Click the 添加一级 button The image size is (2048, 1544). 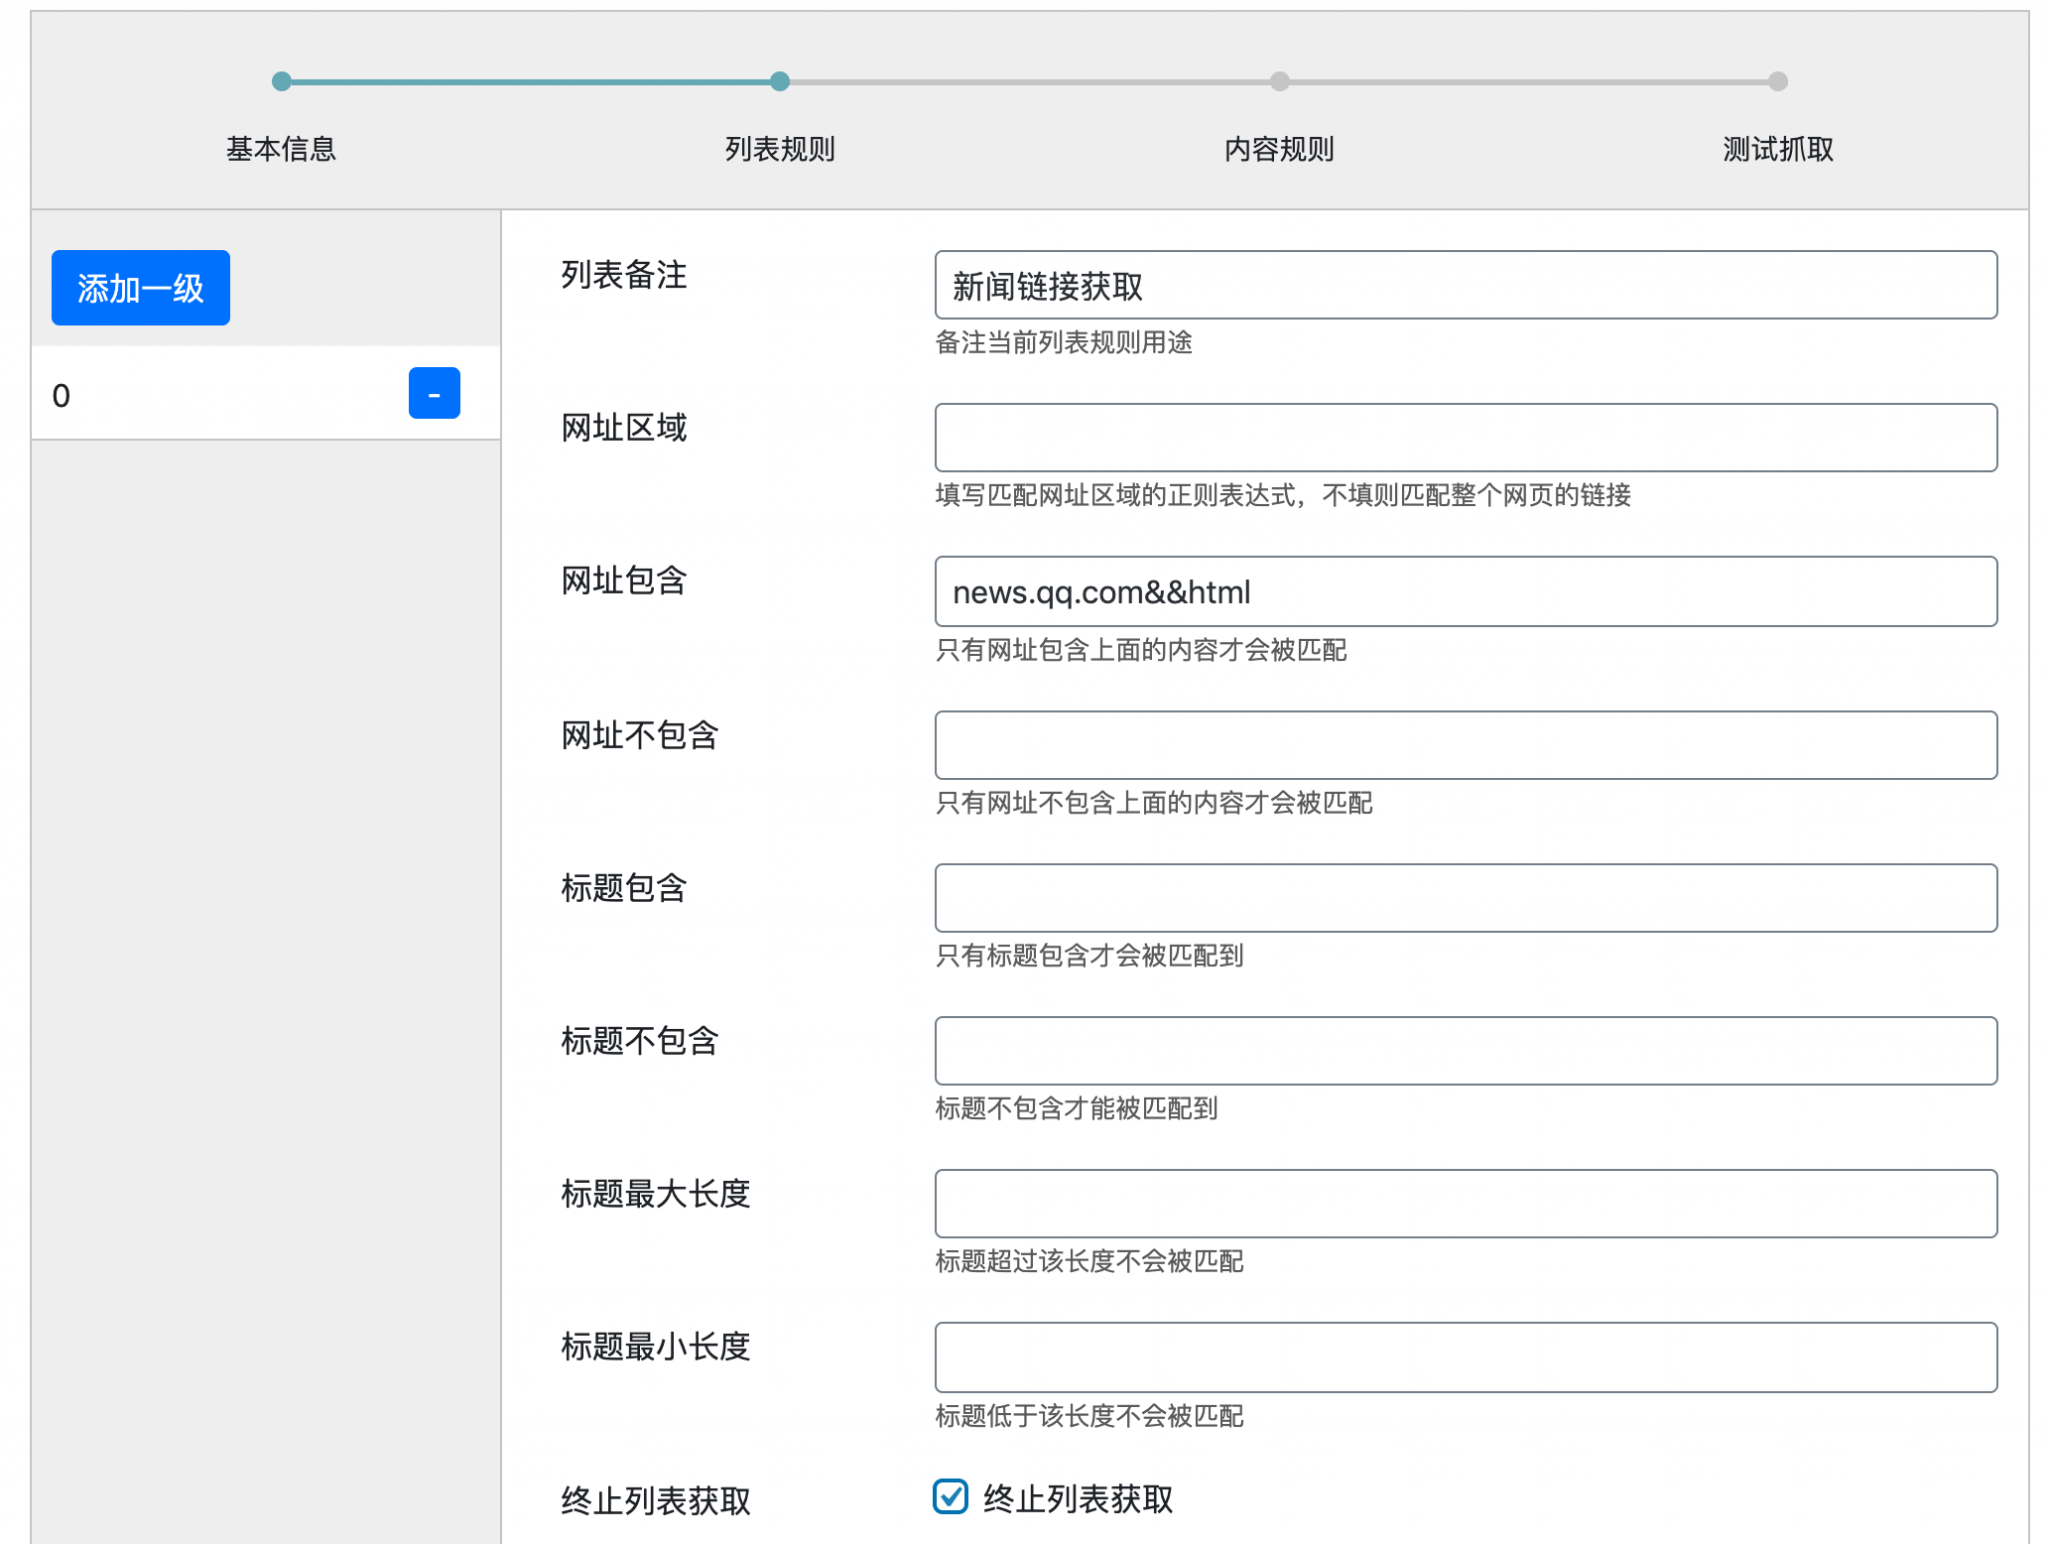tap(140, 288)
